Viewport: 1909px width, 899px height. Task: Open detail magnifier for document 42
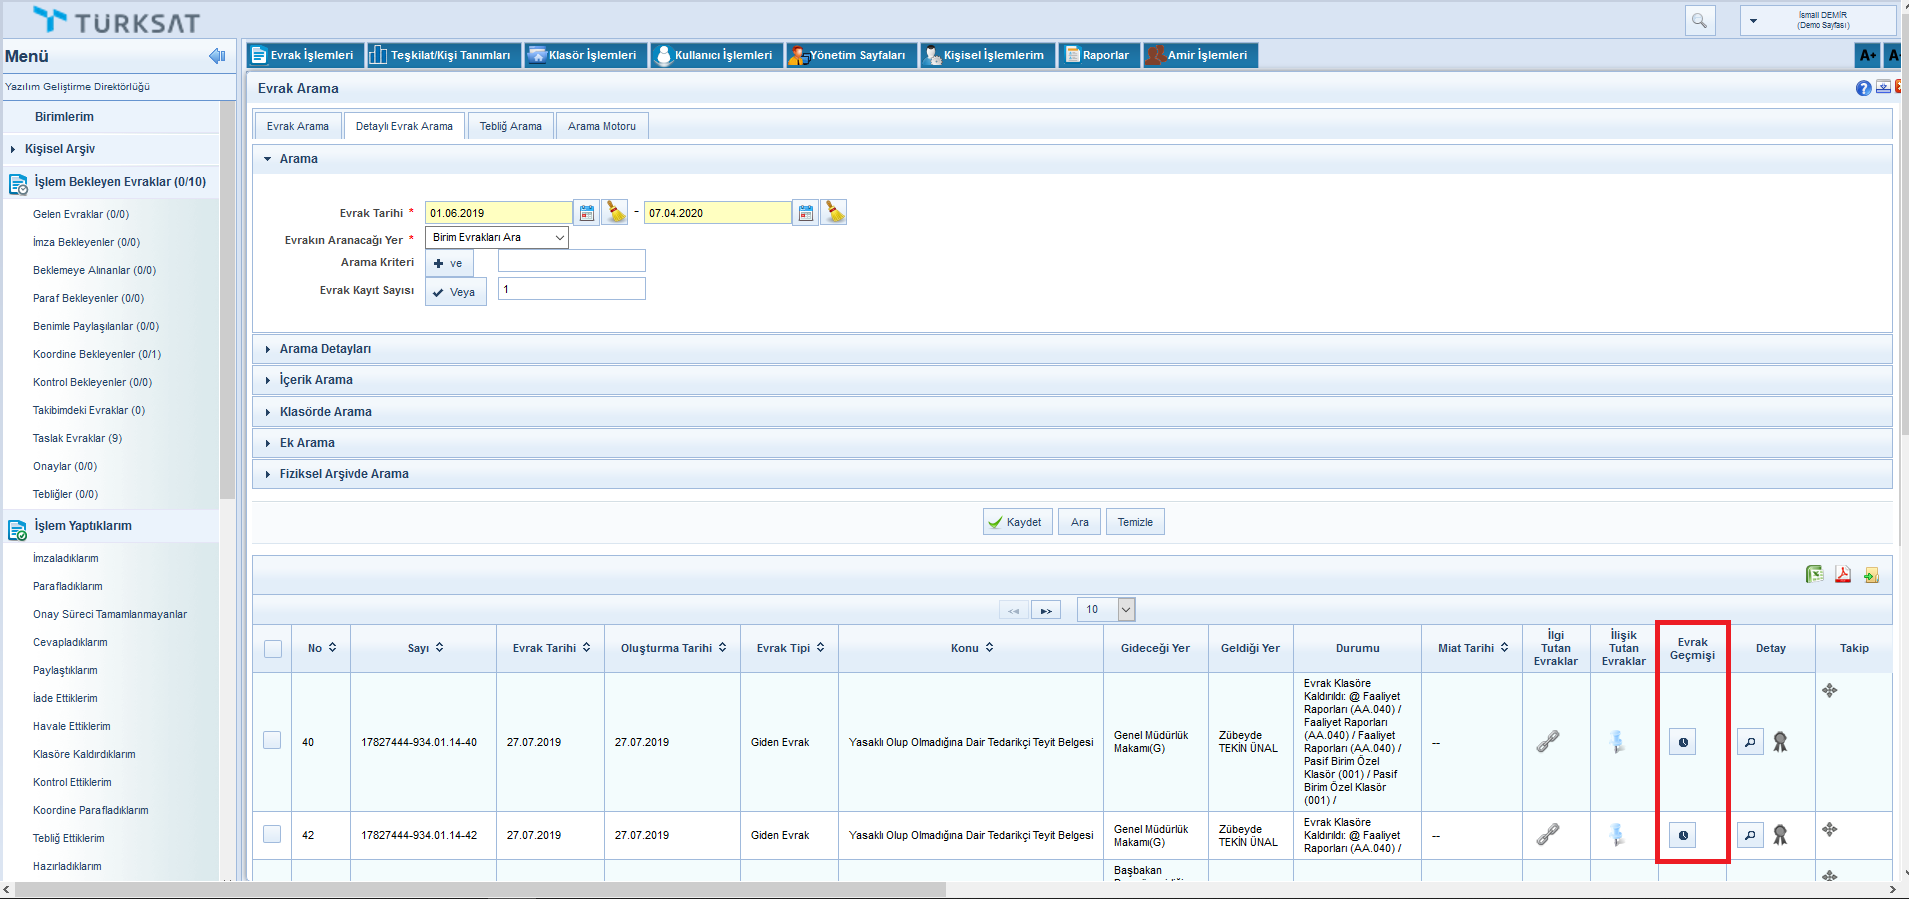(x=1750, y=835)
